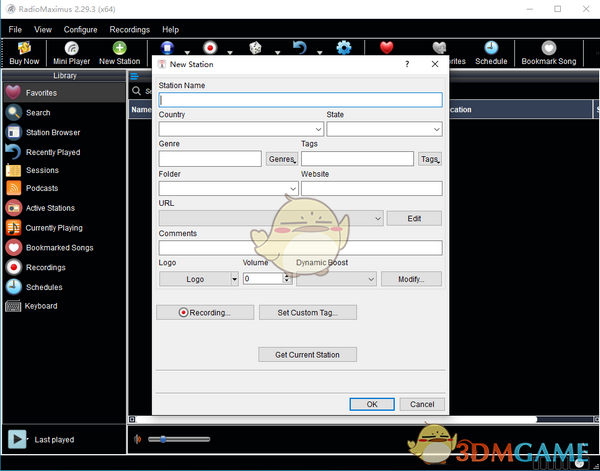Image resolution: width=600 pixels, height=471 pixels.
Task: Click the Station Name input field
Action: pos(300,100)
